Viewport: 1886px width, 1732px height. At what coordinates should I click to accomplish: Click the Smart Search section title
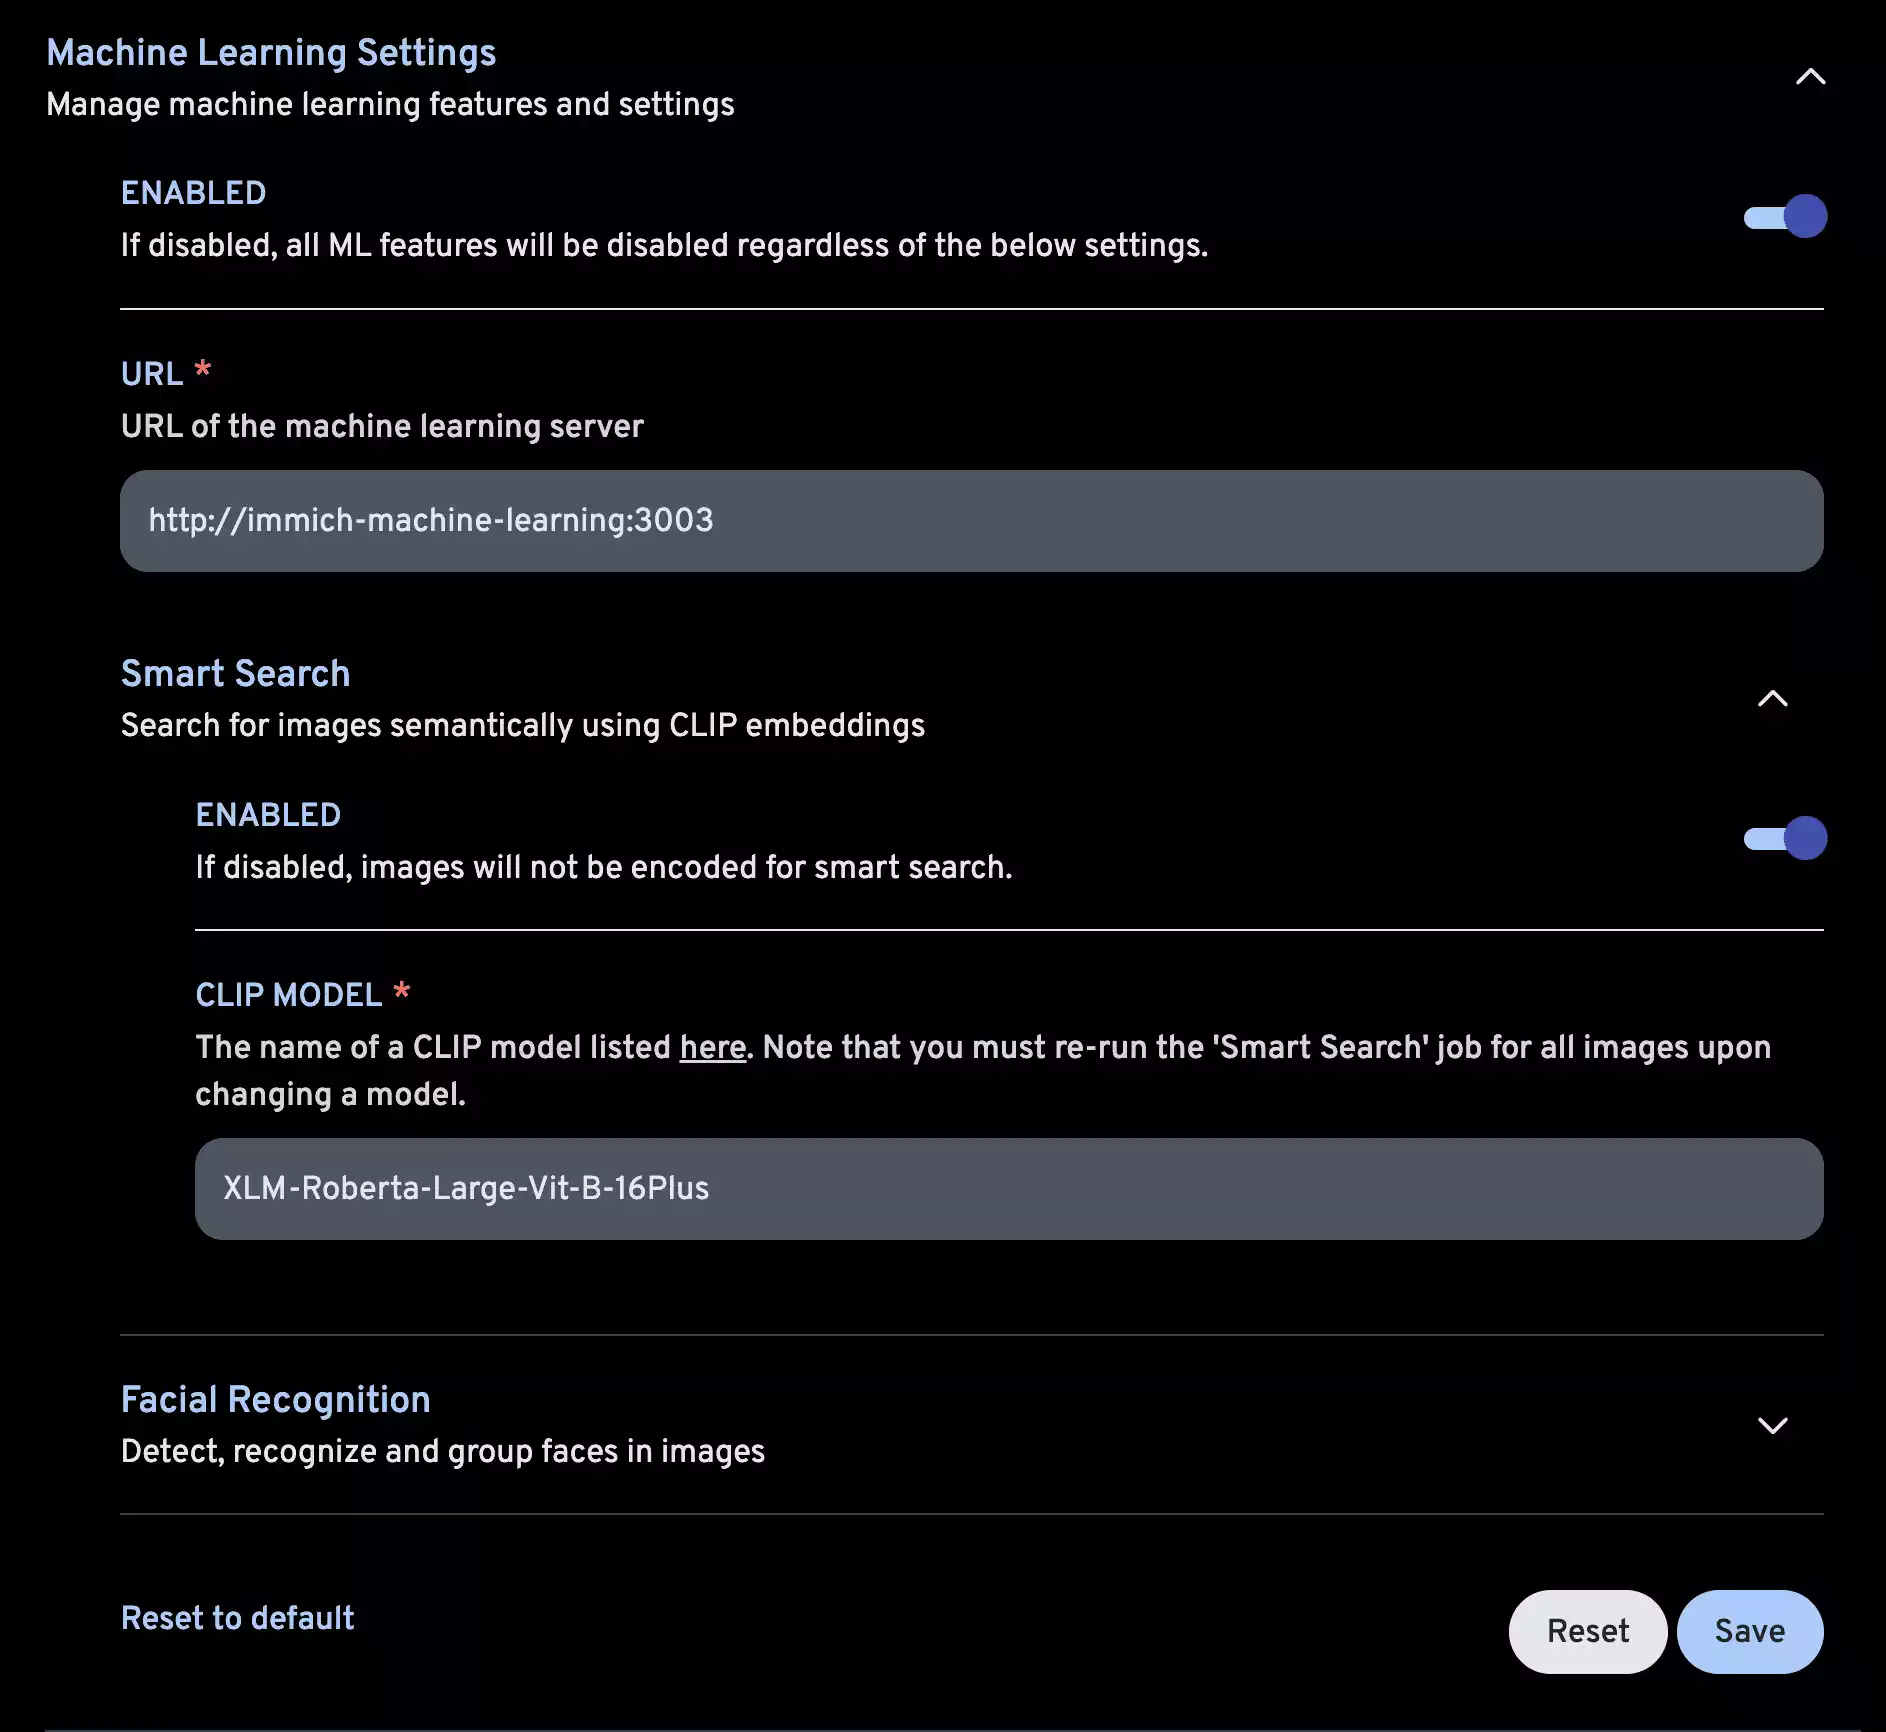coord(235,674)
